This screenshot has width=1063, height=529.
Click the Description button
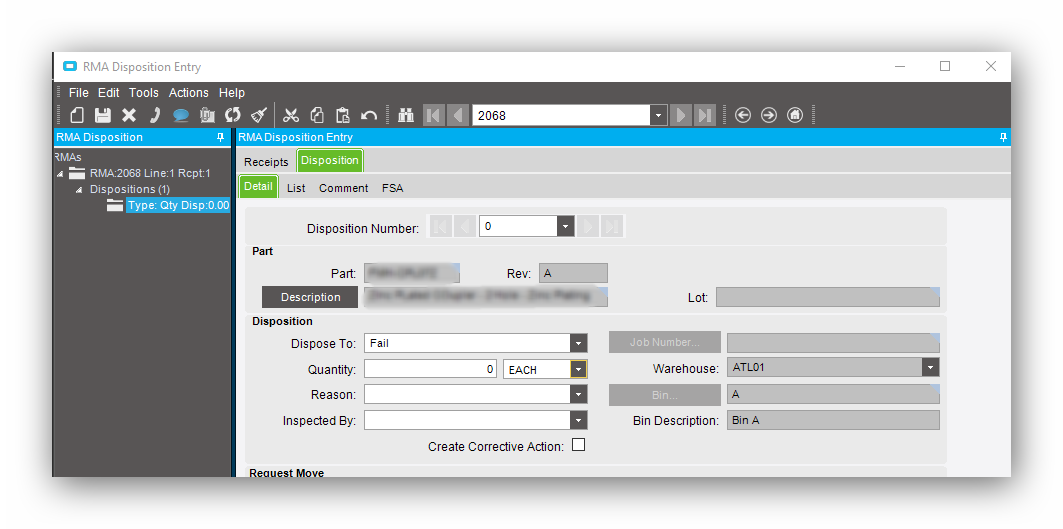(310, 297)
